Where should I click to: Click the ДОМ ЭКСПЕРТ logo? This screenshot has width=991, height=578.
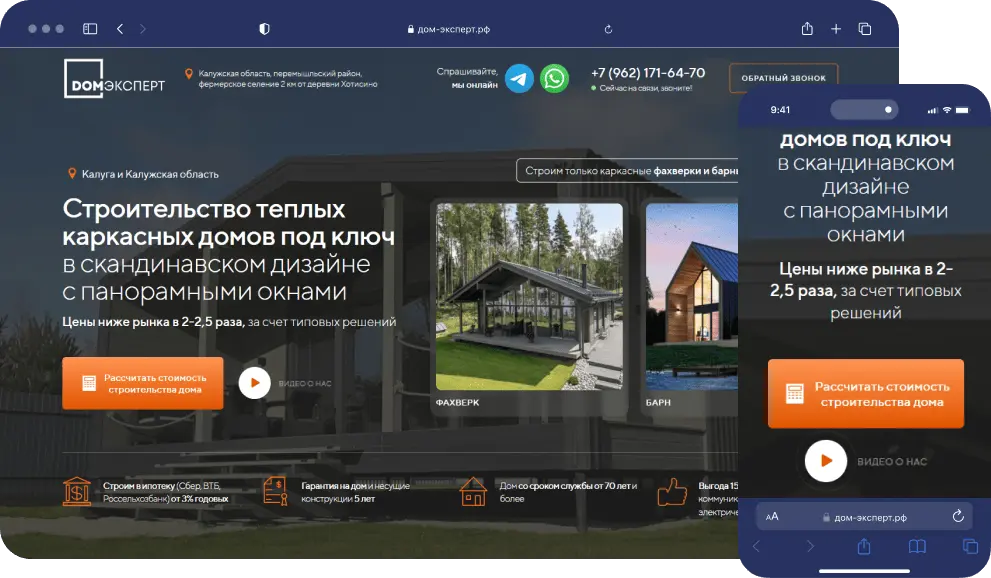click(114, 79)
